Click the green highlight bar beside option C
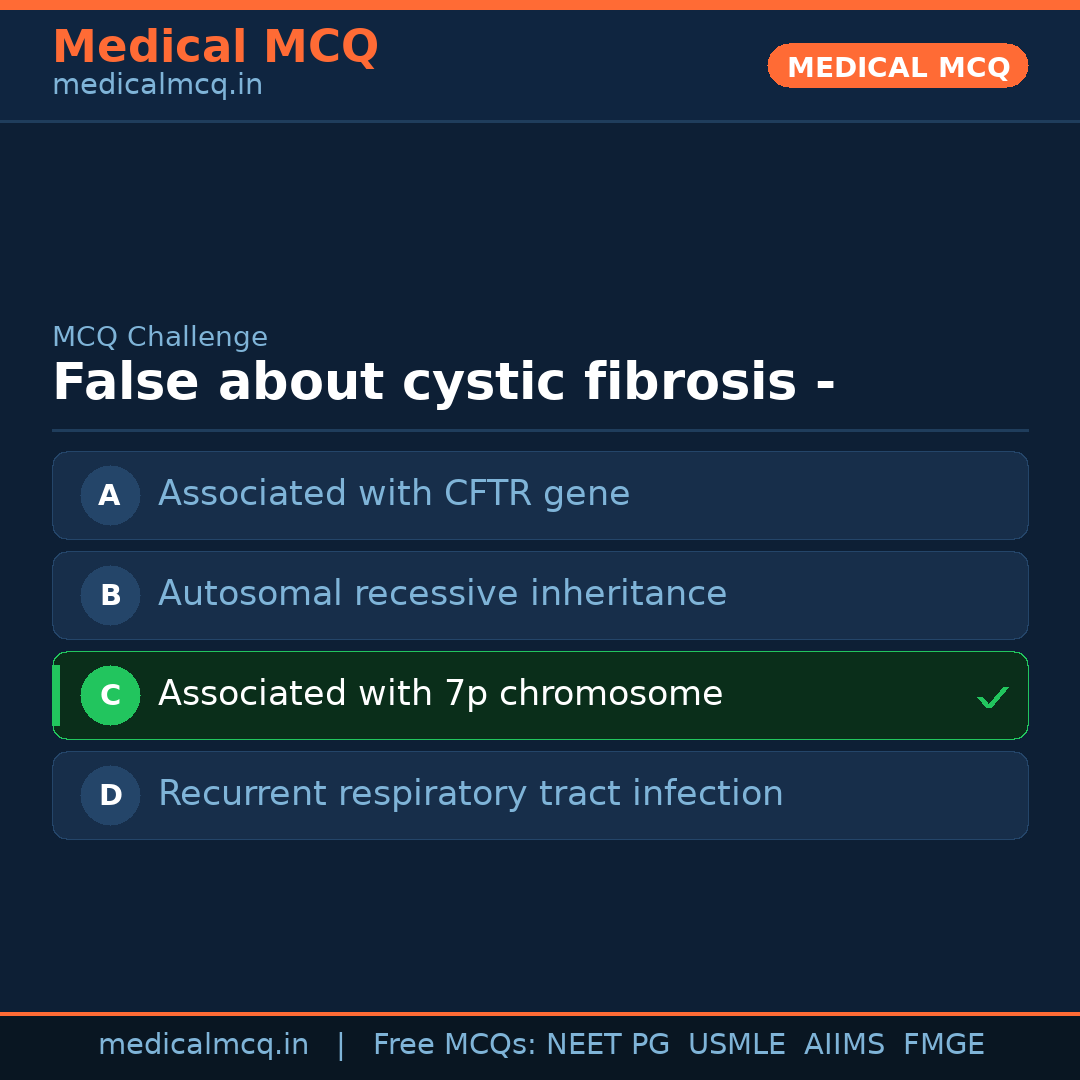1080x1080 pixels. click(x=56, y=695)
